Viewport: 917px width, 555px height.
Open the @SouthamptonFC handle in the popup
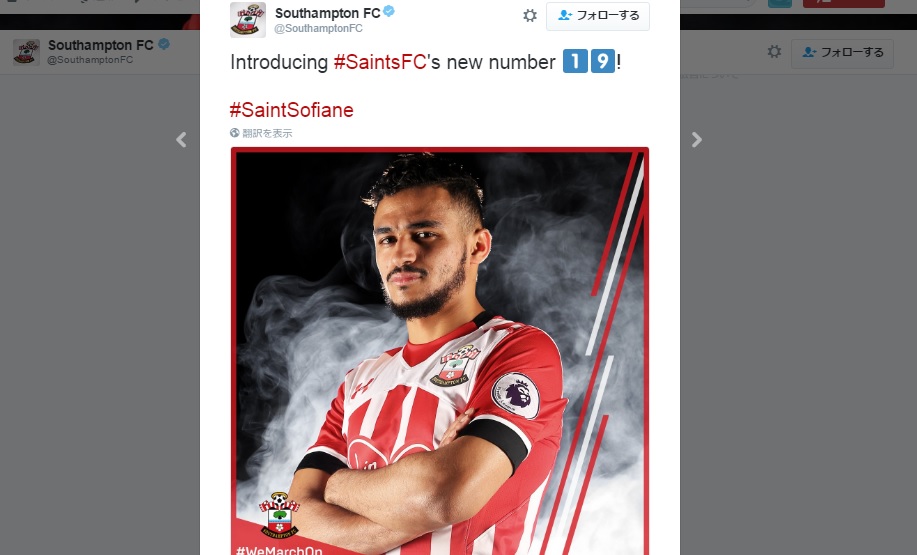point(319,28)
